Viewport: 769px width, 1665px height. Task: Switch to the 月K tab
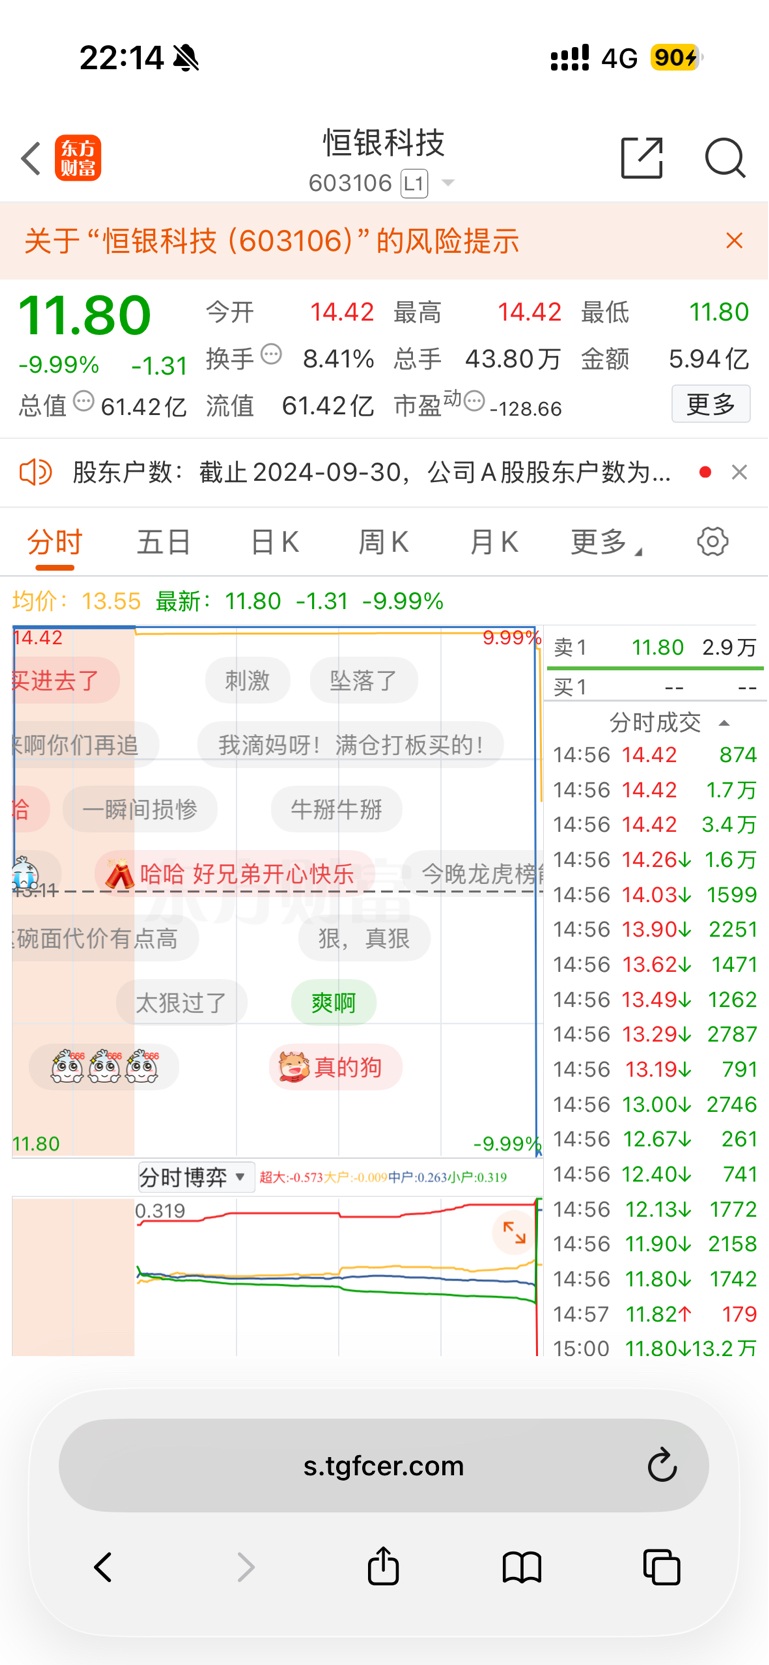493,542
